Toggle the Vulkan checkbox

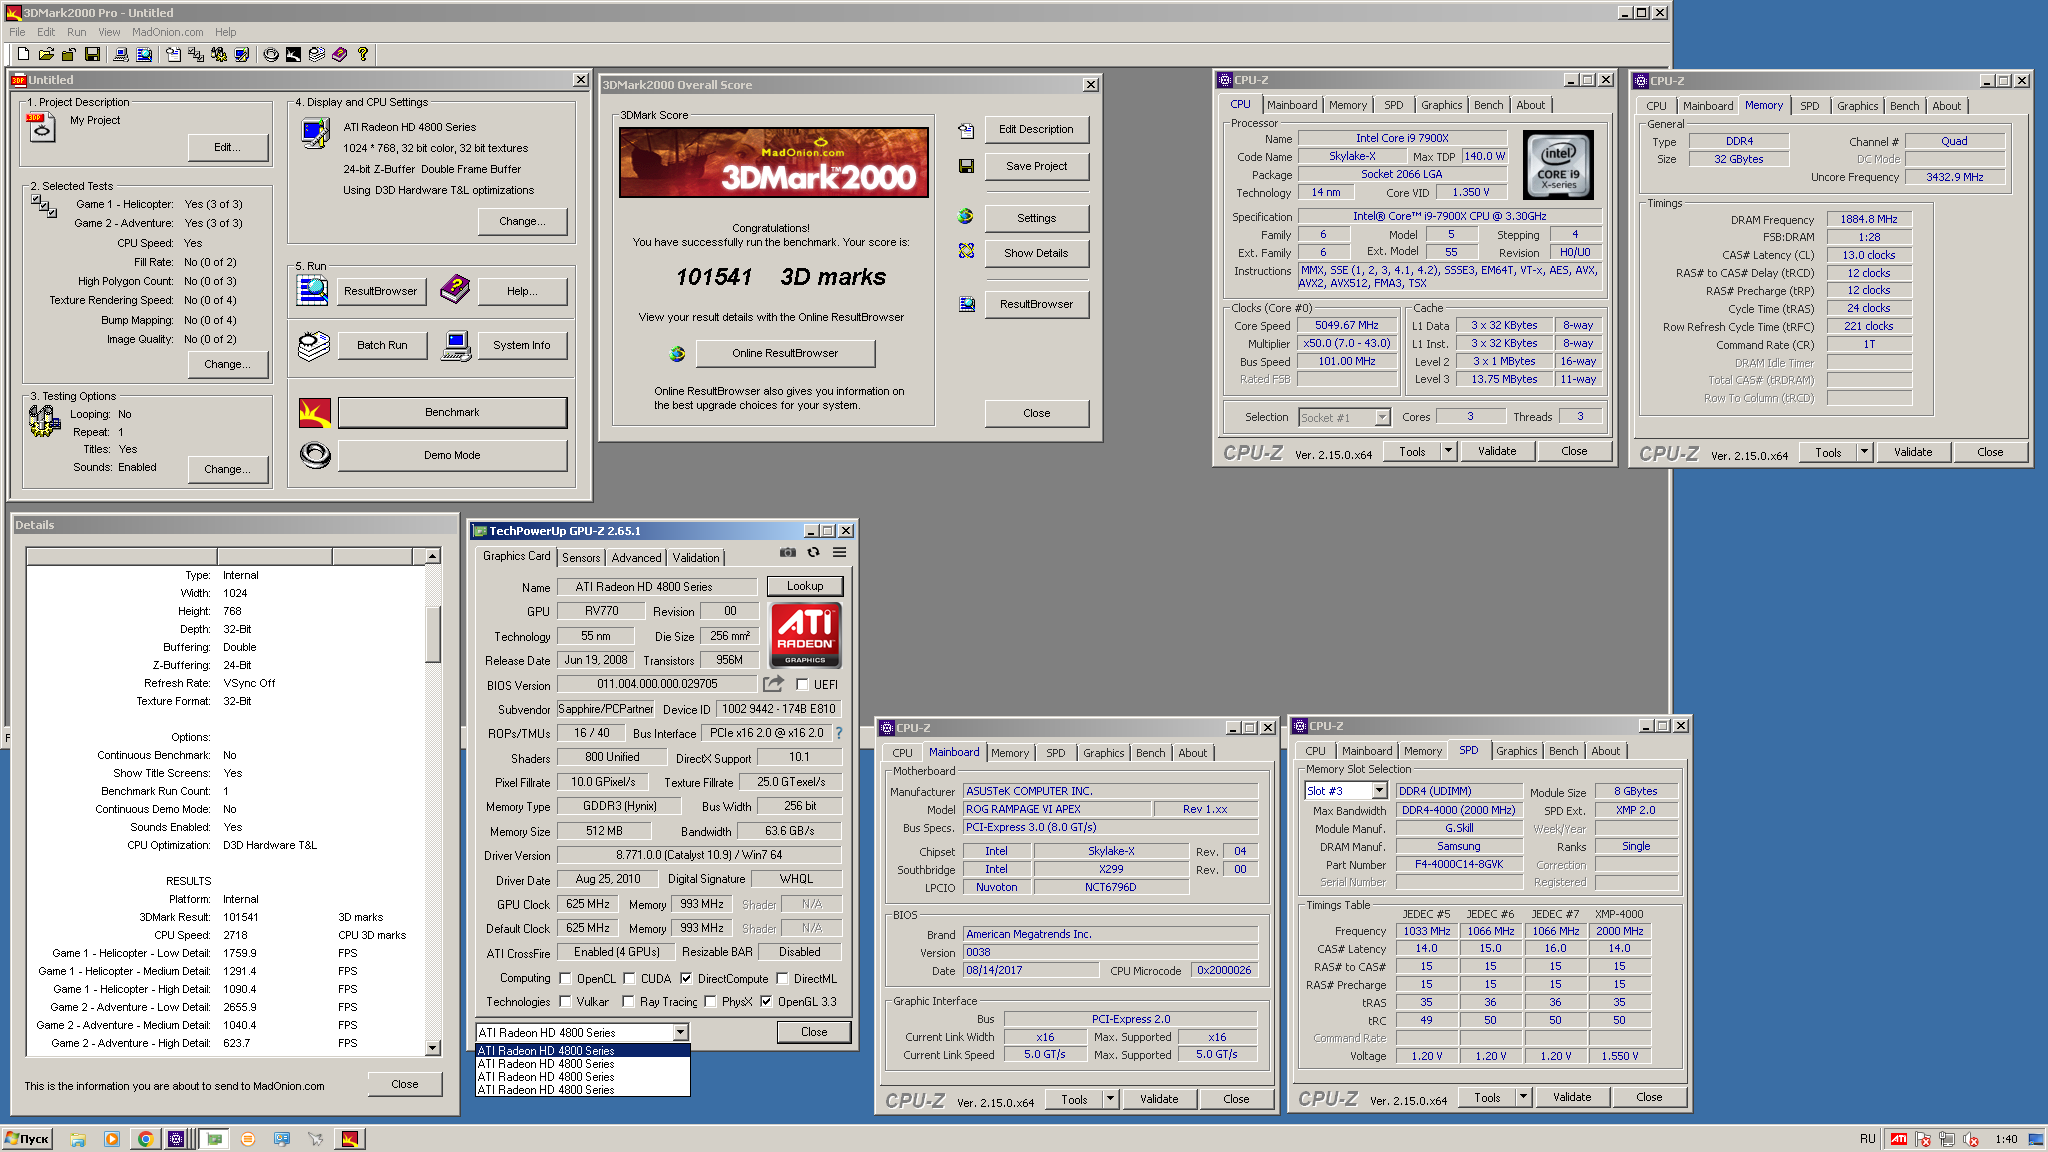click(565, 1002)
